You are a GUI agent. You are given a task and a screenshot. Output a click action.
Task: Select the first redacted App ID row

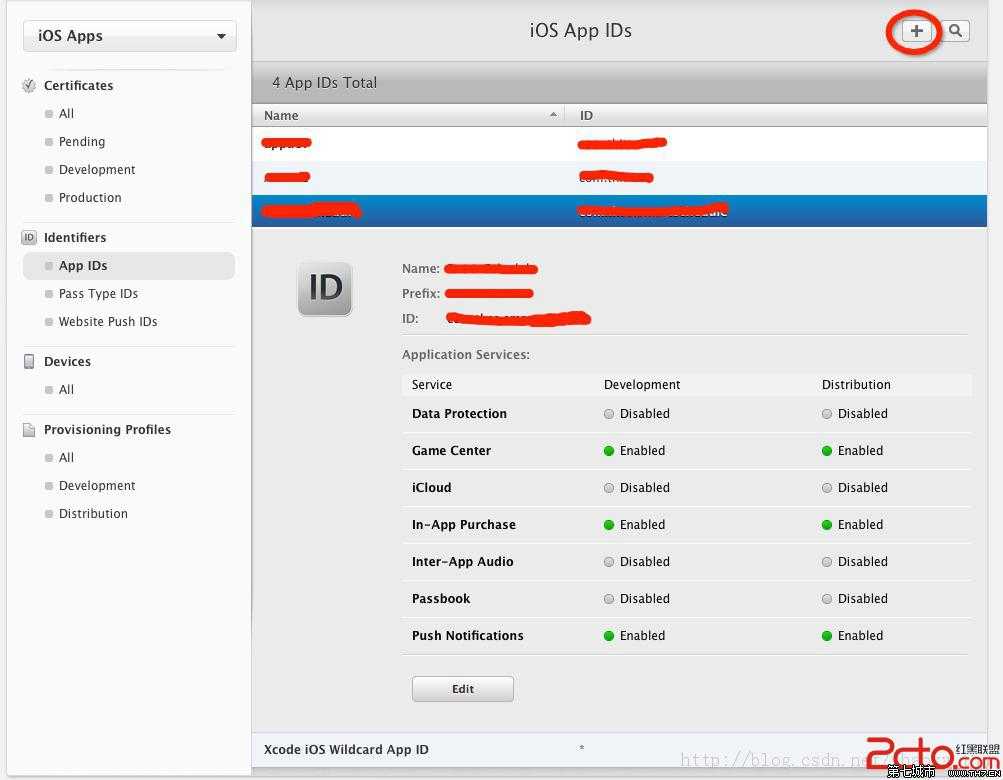[x=619, y=143]
